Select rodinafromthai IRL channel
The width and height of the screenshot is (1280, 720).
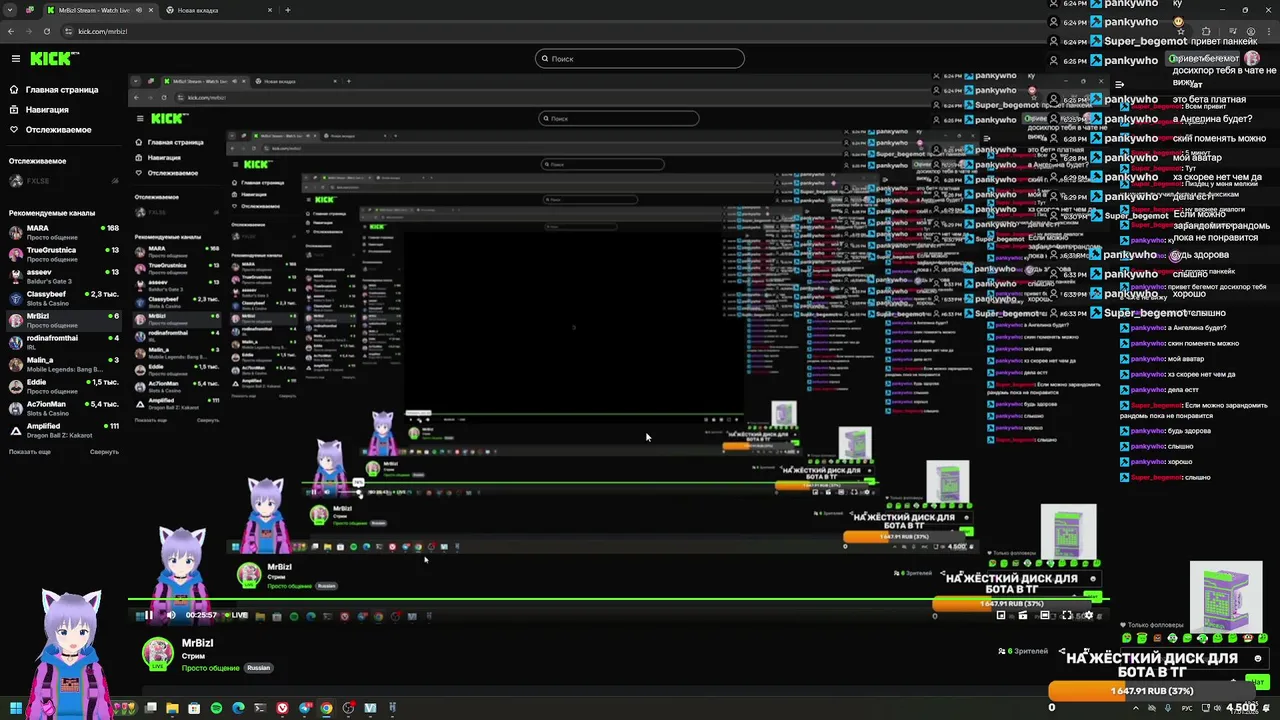(63, 342)
